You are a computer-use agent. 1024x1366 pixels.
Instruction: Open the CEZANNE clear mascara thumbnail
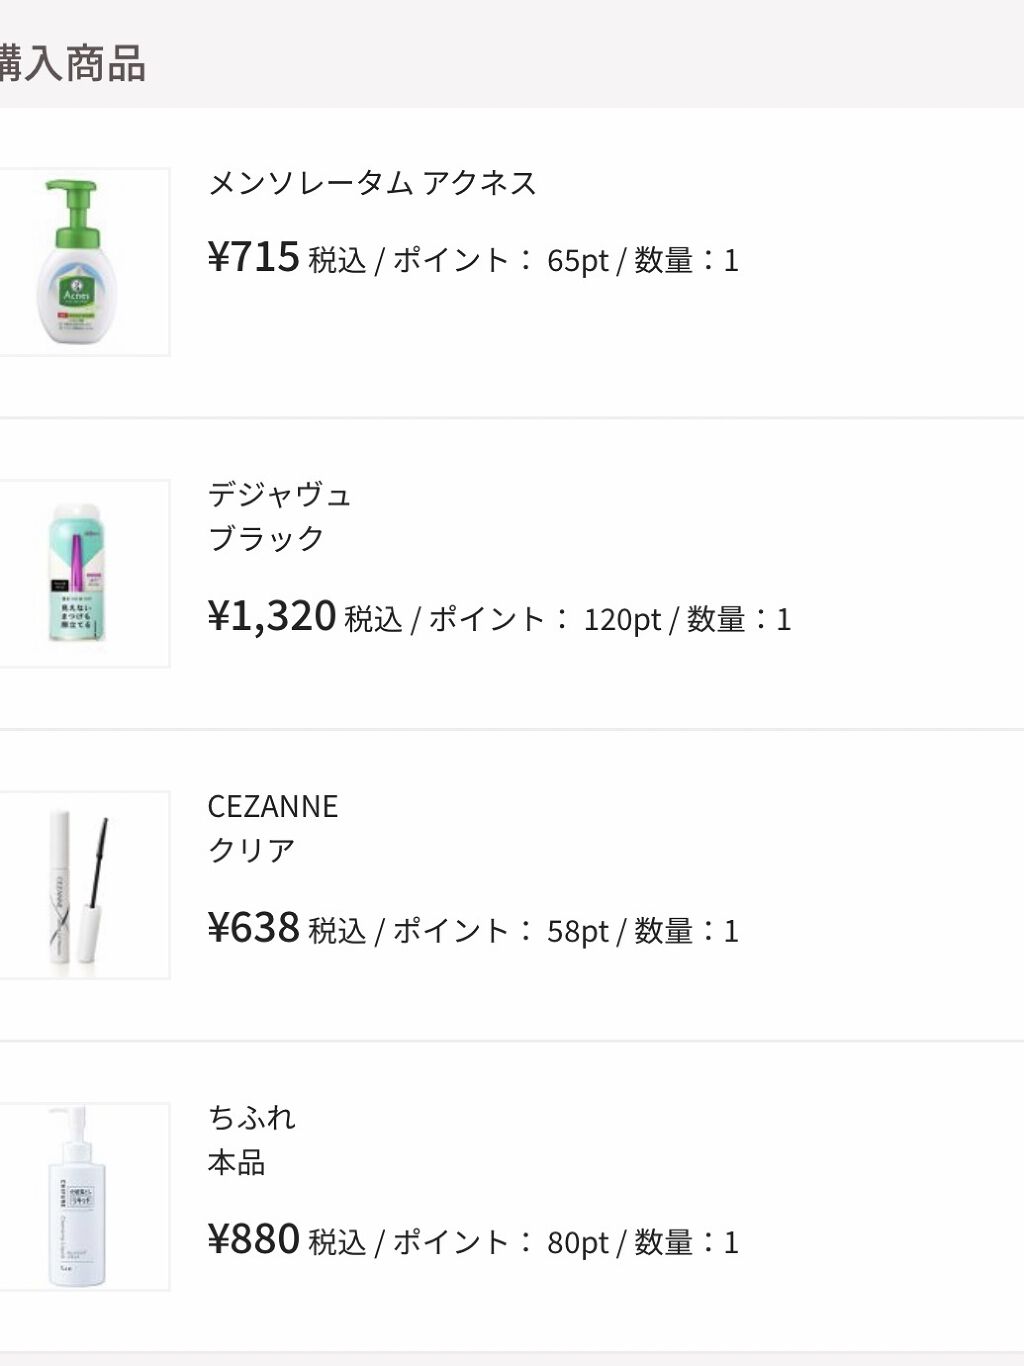coord(80,885)
